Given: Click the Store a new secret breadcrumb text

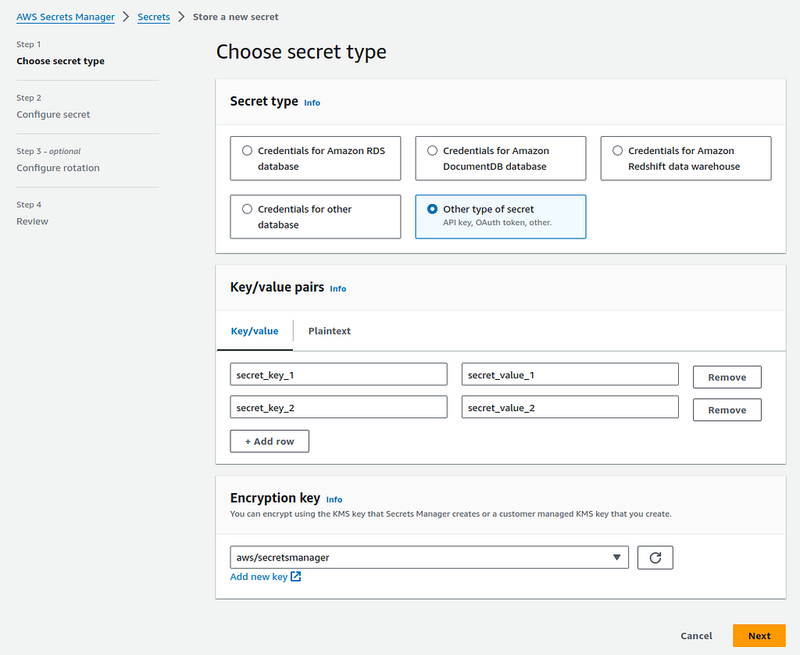Looking at the screenshot, I should [x=236, y=17].
